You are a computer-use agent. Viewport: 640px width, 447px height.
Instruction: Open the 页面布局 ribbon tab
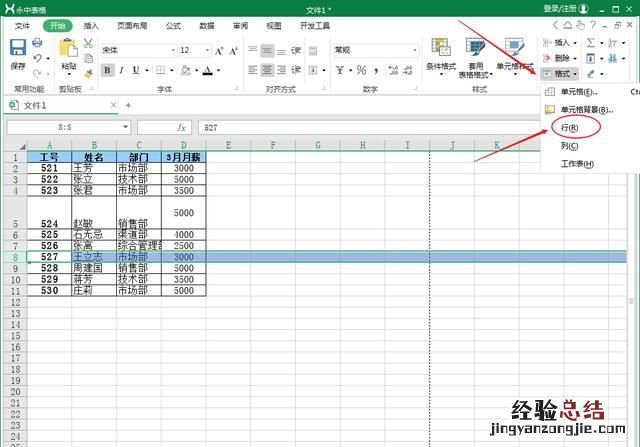point(132,26)
